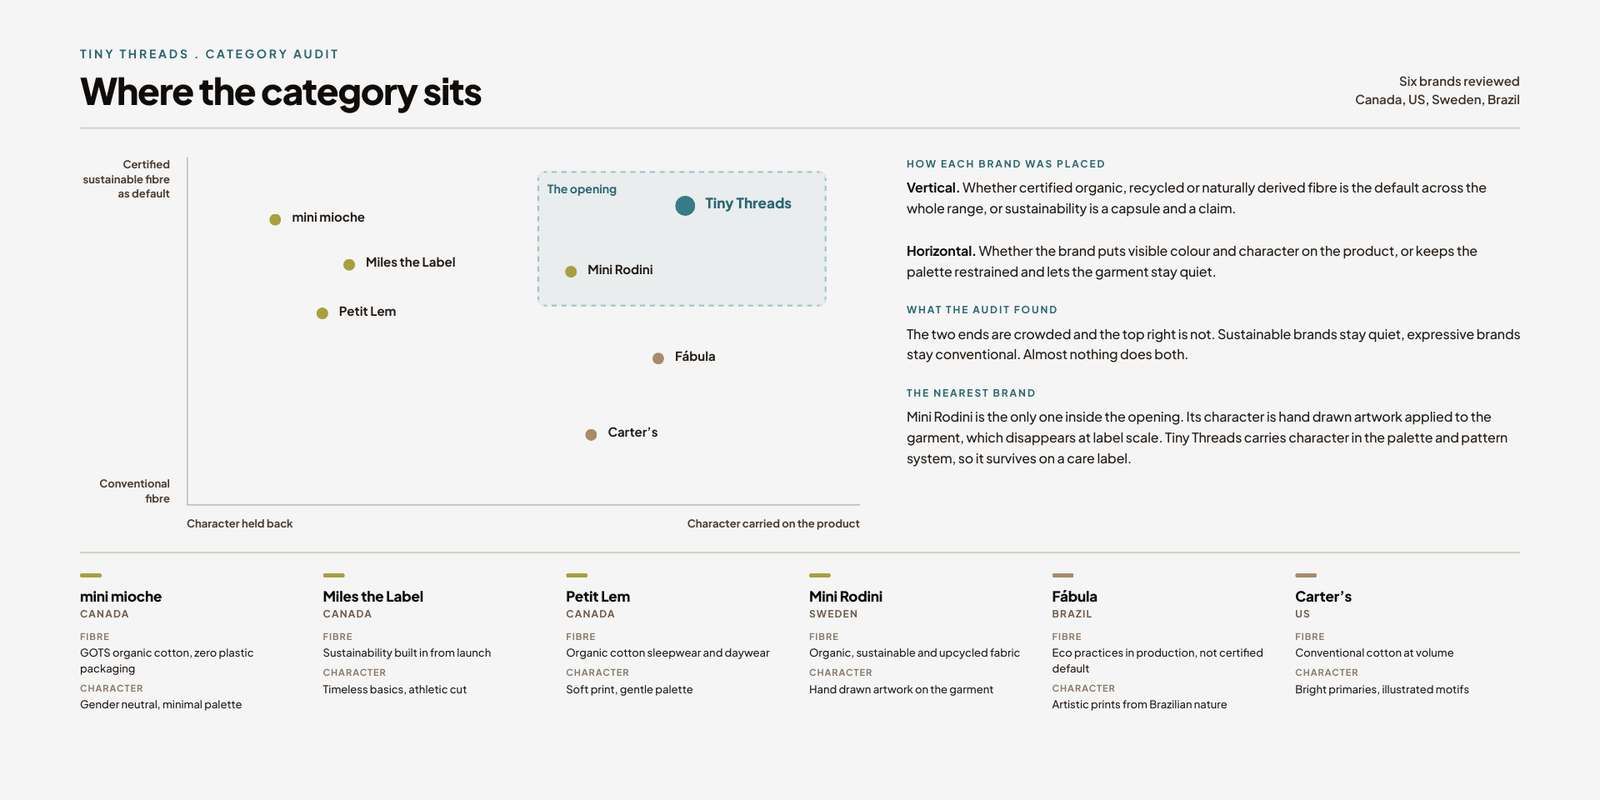Click 'The opening' label in dashed box
The height and width of the screenshot is (800, 1600).
click(x=582, y=189)
